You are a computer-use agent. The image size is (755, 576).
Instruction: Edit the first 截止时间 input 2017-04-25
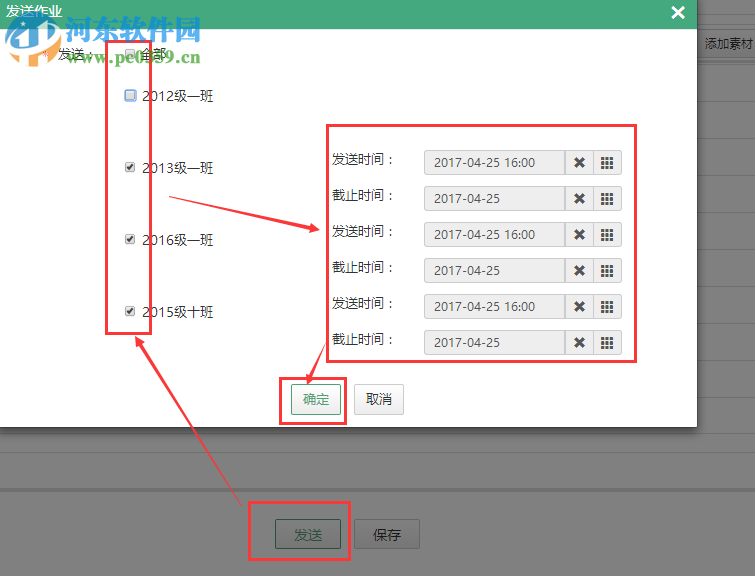click(495, 198)
